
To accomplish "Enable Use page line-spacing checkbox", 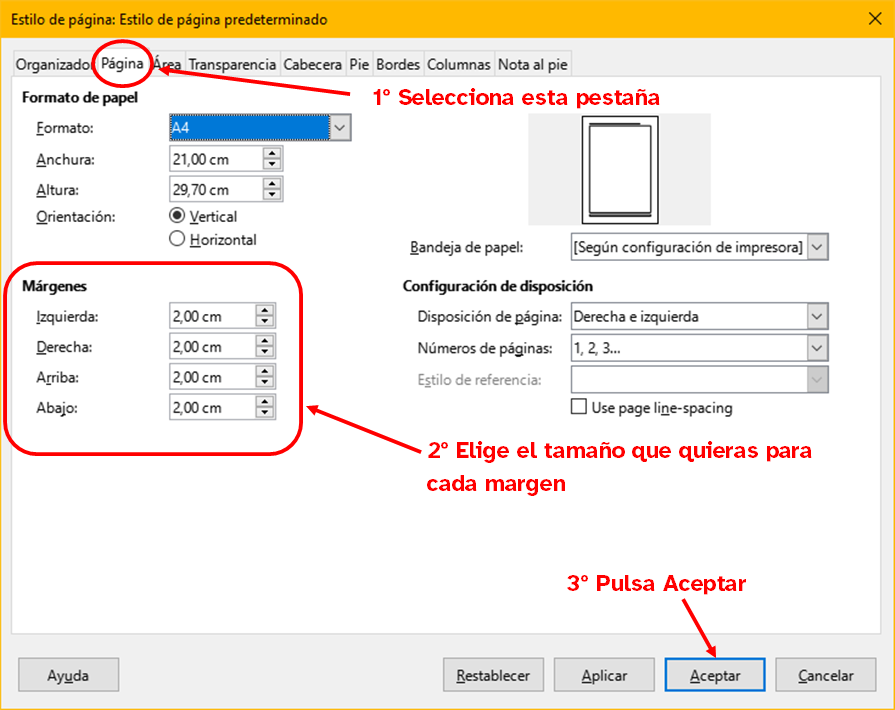I will coord(578,407).
